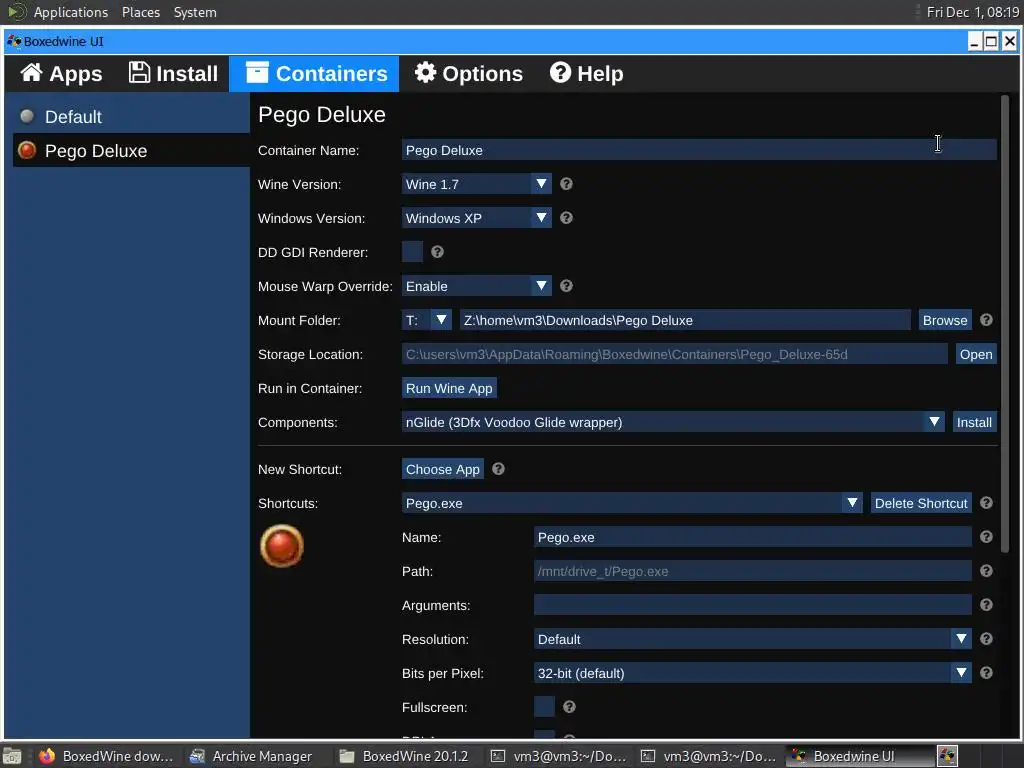This screenshot has width=1024, height=768.
Task: Show help for Mount Folder
Action: click(x=986, y=320)
